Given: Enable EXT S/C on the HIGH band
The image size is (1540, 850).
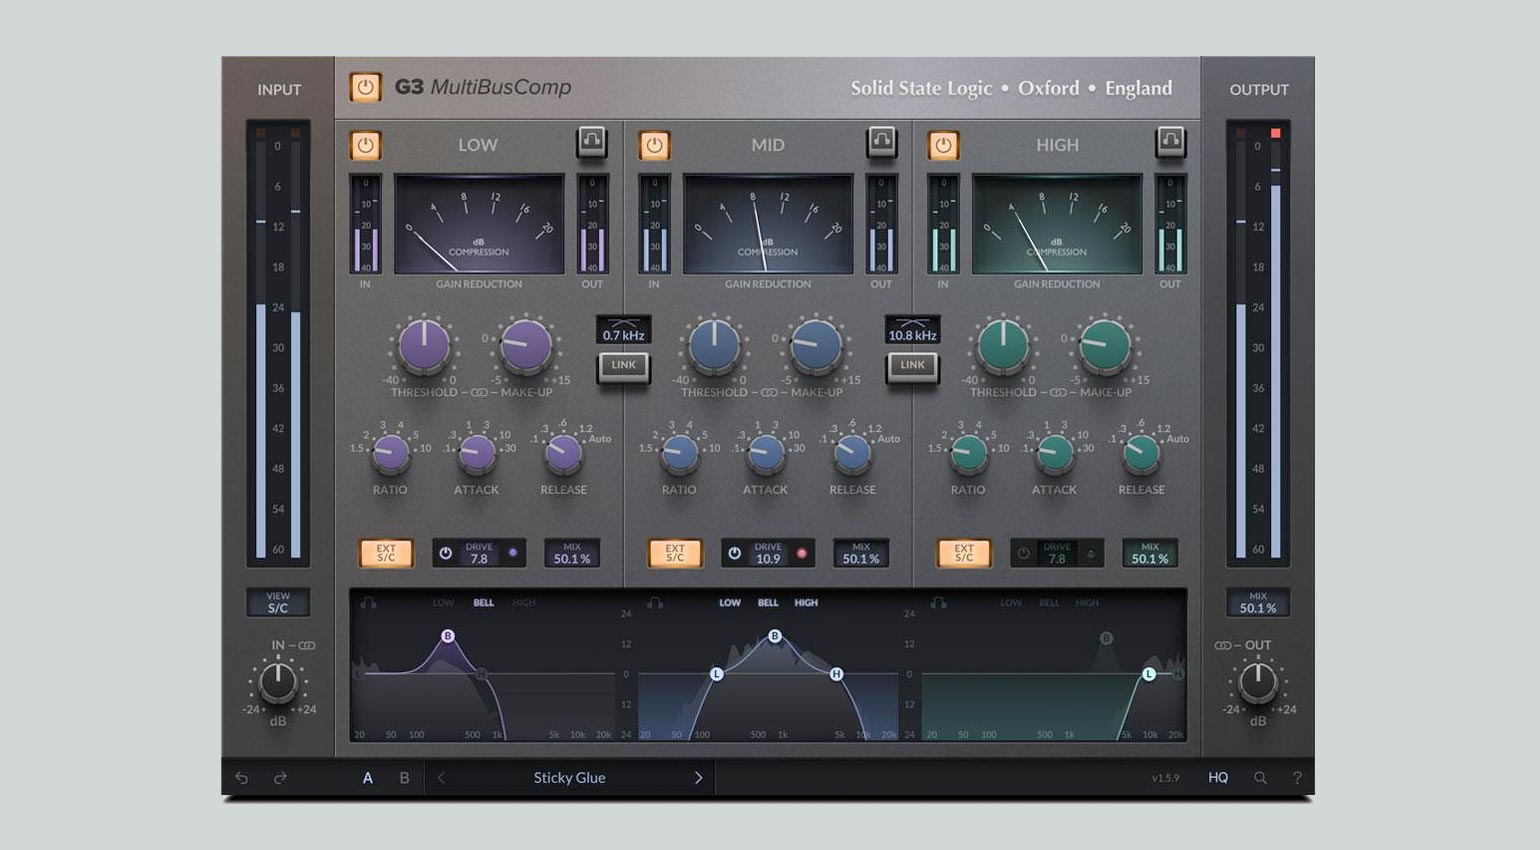Looking at the screenshot, I should pyautogui.click(x=963, y=551).
